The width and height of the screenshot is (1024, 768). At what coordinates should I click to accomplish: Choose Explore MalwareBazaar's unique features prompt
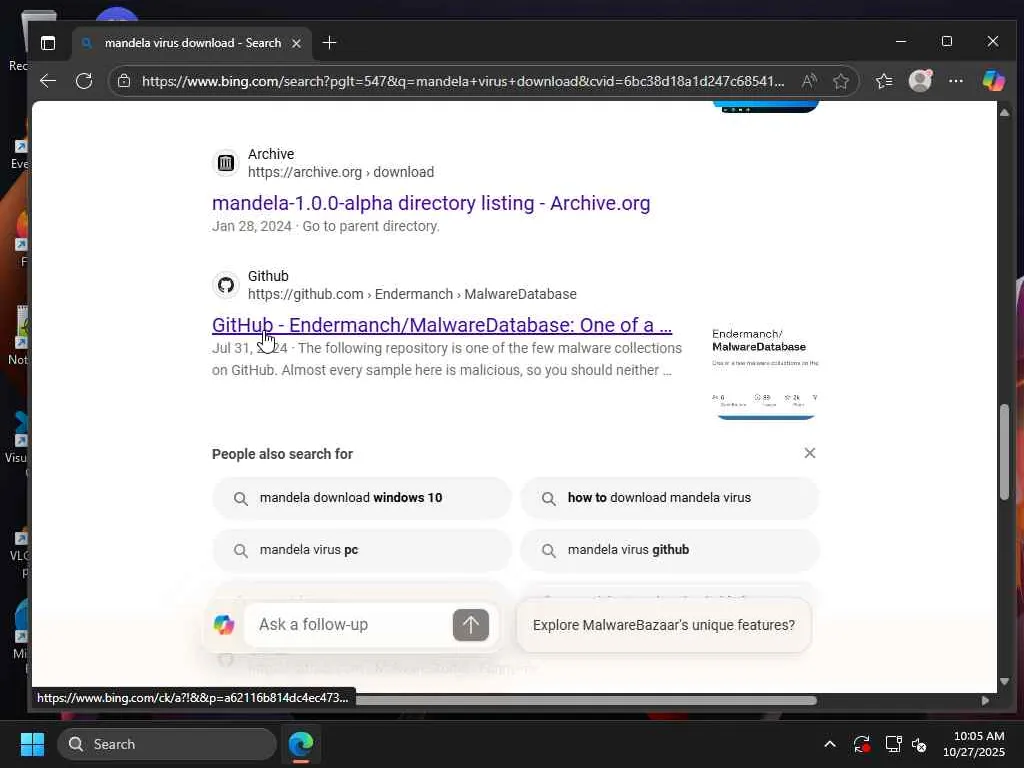click(x=664, y=625)
